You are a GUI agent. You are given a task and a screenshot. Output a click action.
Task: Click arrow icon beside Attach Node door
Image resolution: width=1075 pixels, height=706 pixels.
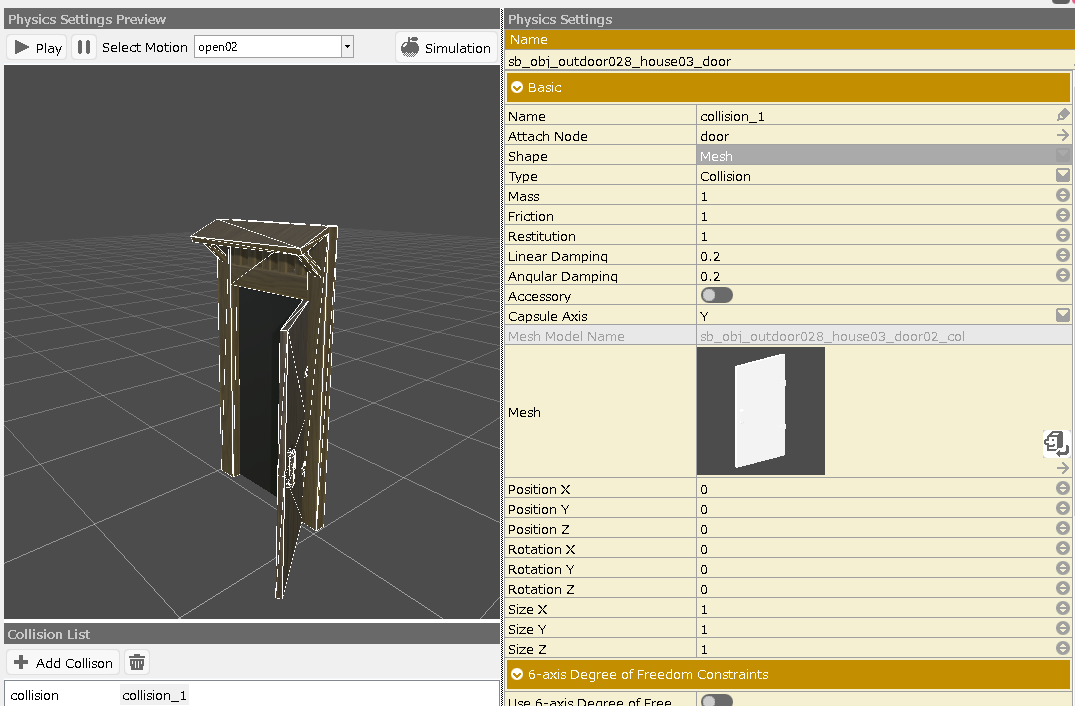point(1063,136)
